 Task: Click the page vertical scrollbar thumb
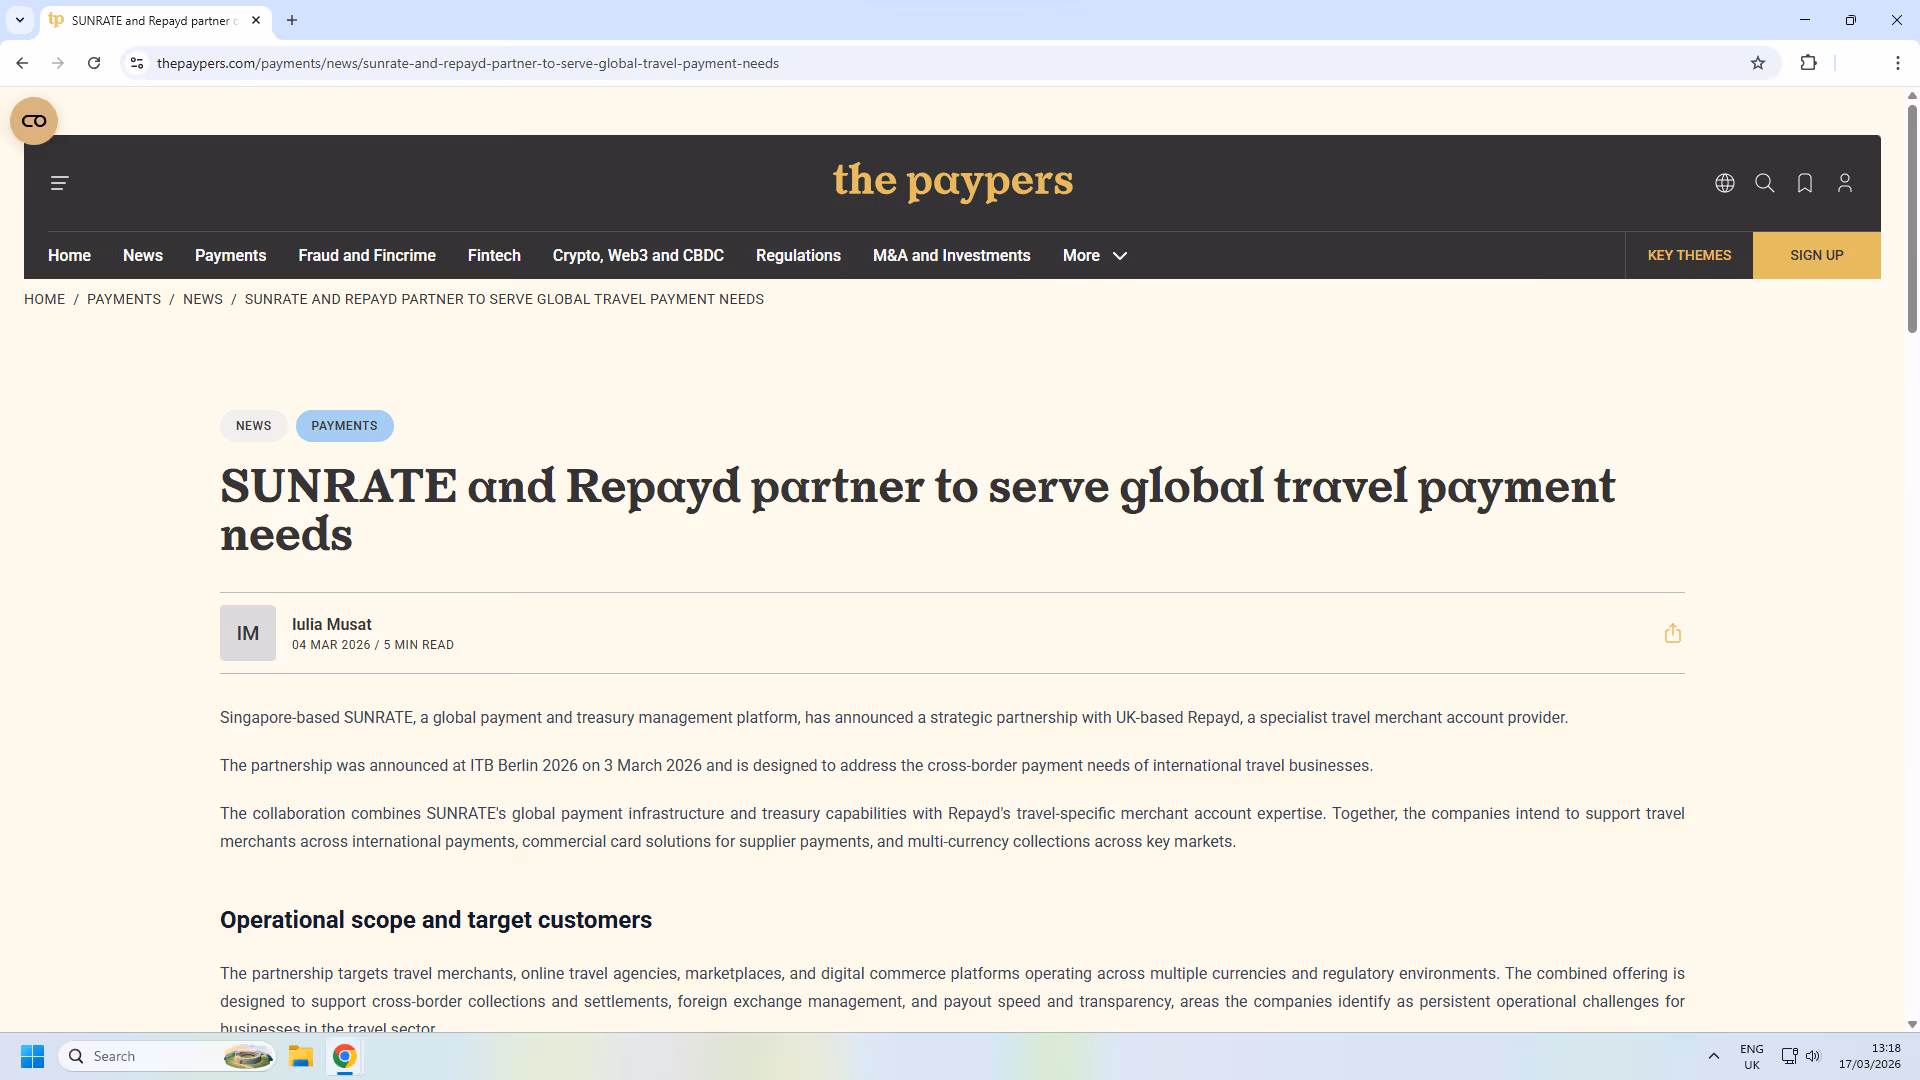(x=1912, y=218)
